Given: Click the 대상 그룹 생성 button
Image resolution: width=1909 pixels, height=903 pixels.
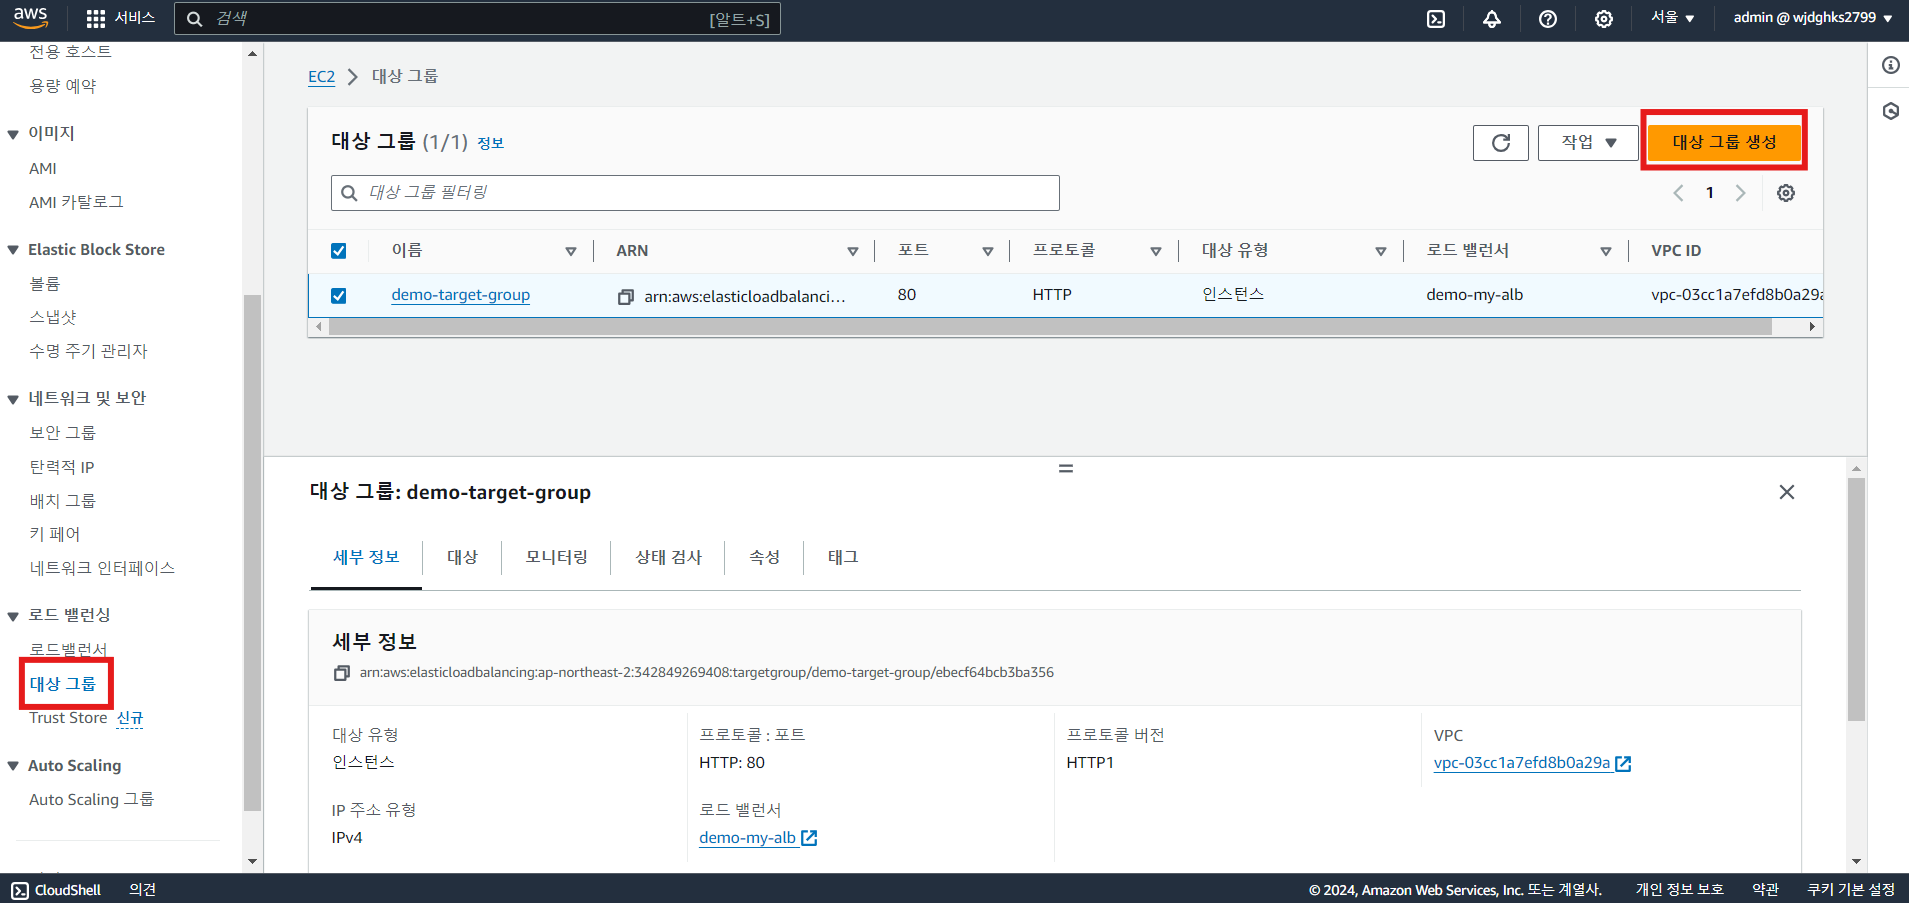Looking at the screenshot, I should point(1724,142).
